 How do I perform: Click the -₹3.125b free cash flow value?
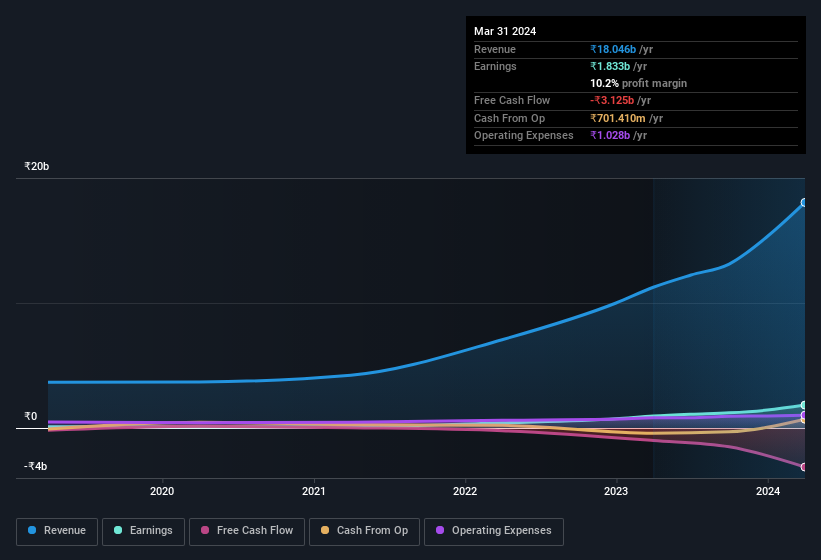[612, 100]
